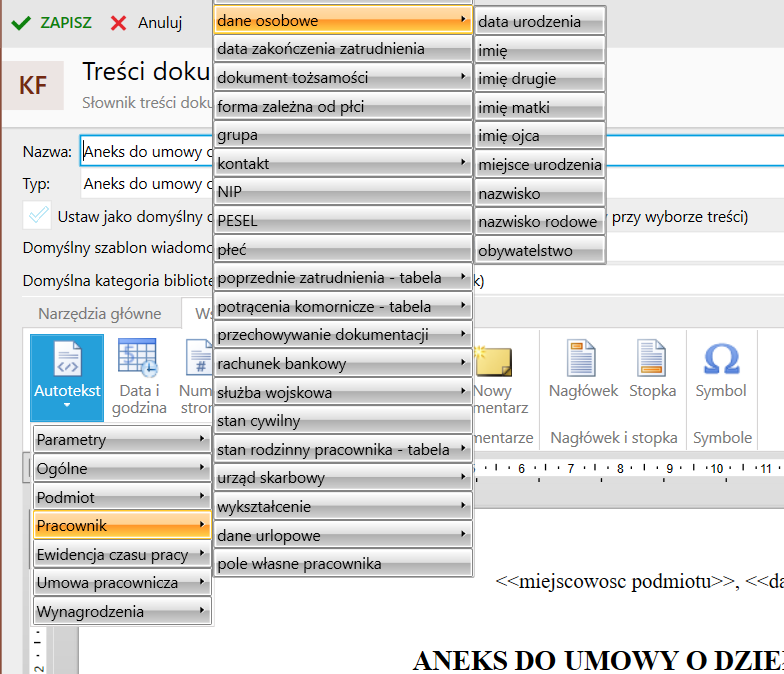Image resolution: width=784 pixels, height=674 pixels.
Task: Insert the NIP autotext field
Action: (x=343, y=192)
